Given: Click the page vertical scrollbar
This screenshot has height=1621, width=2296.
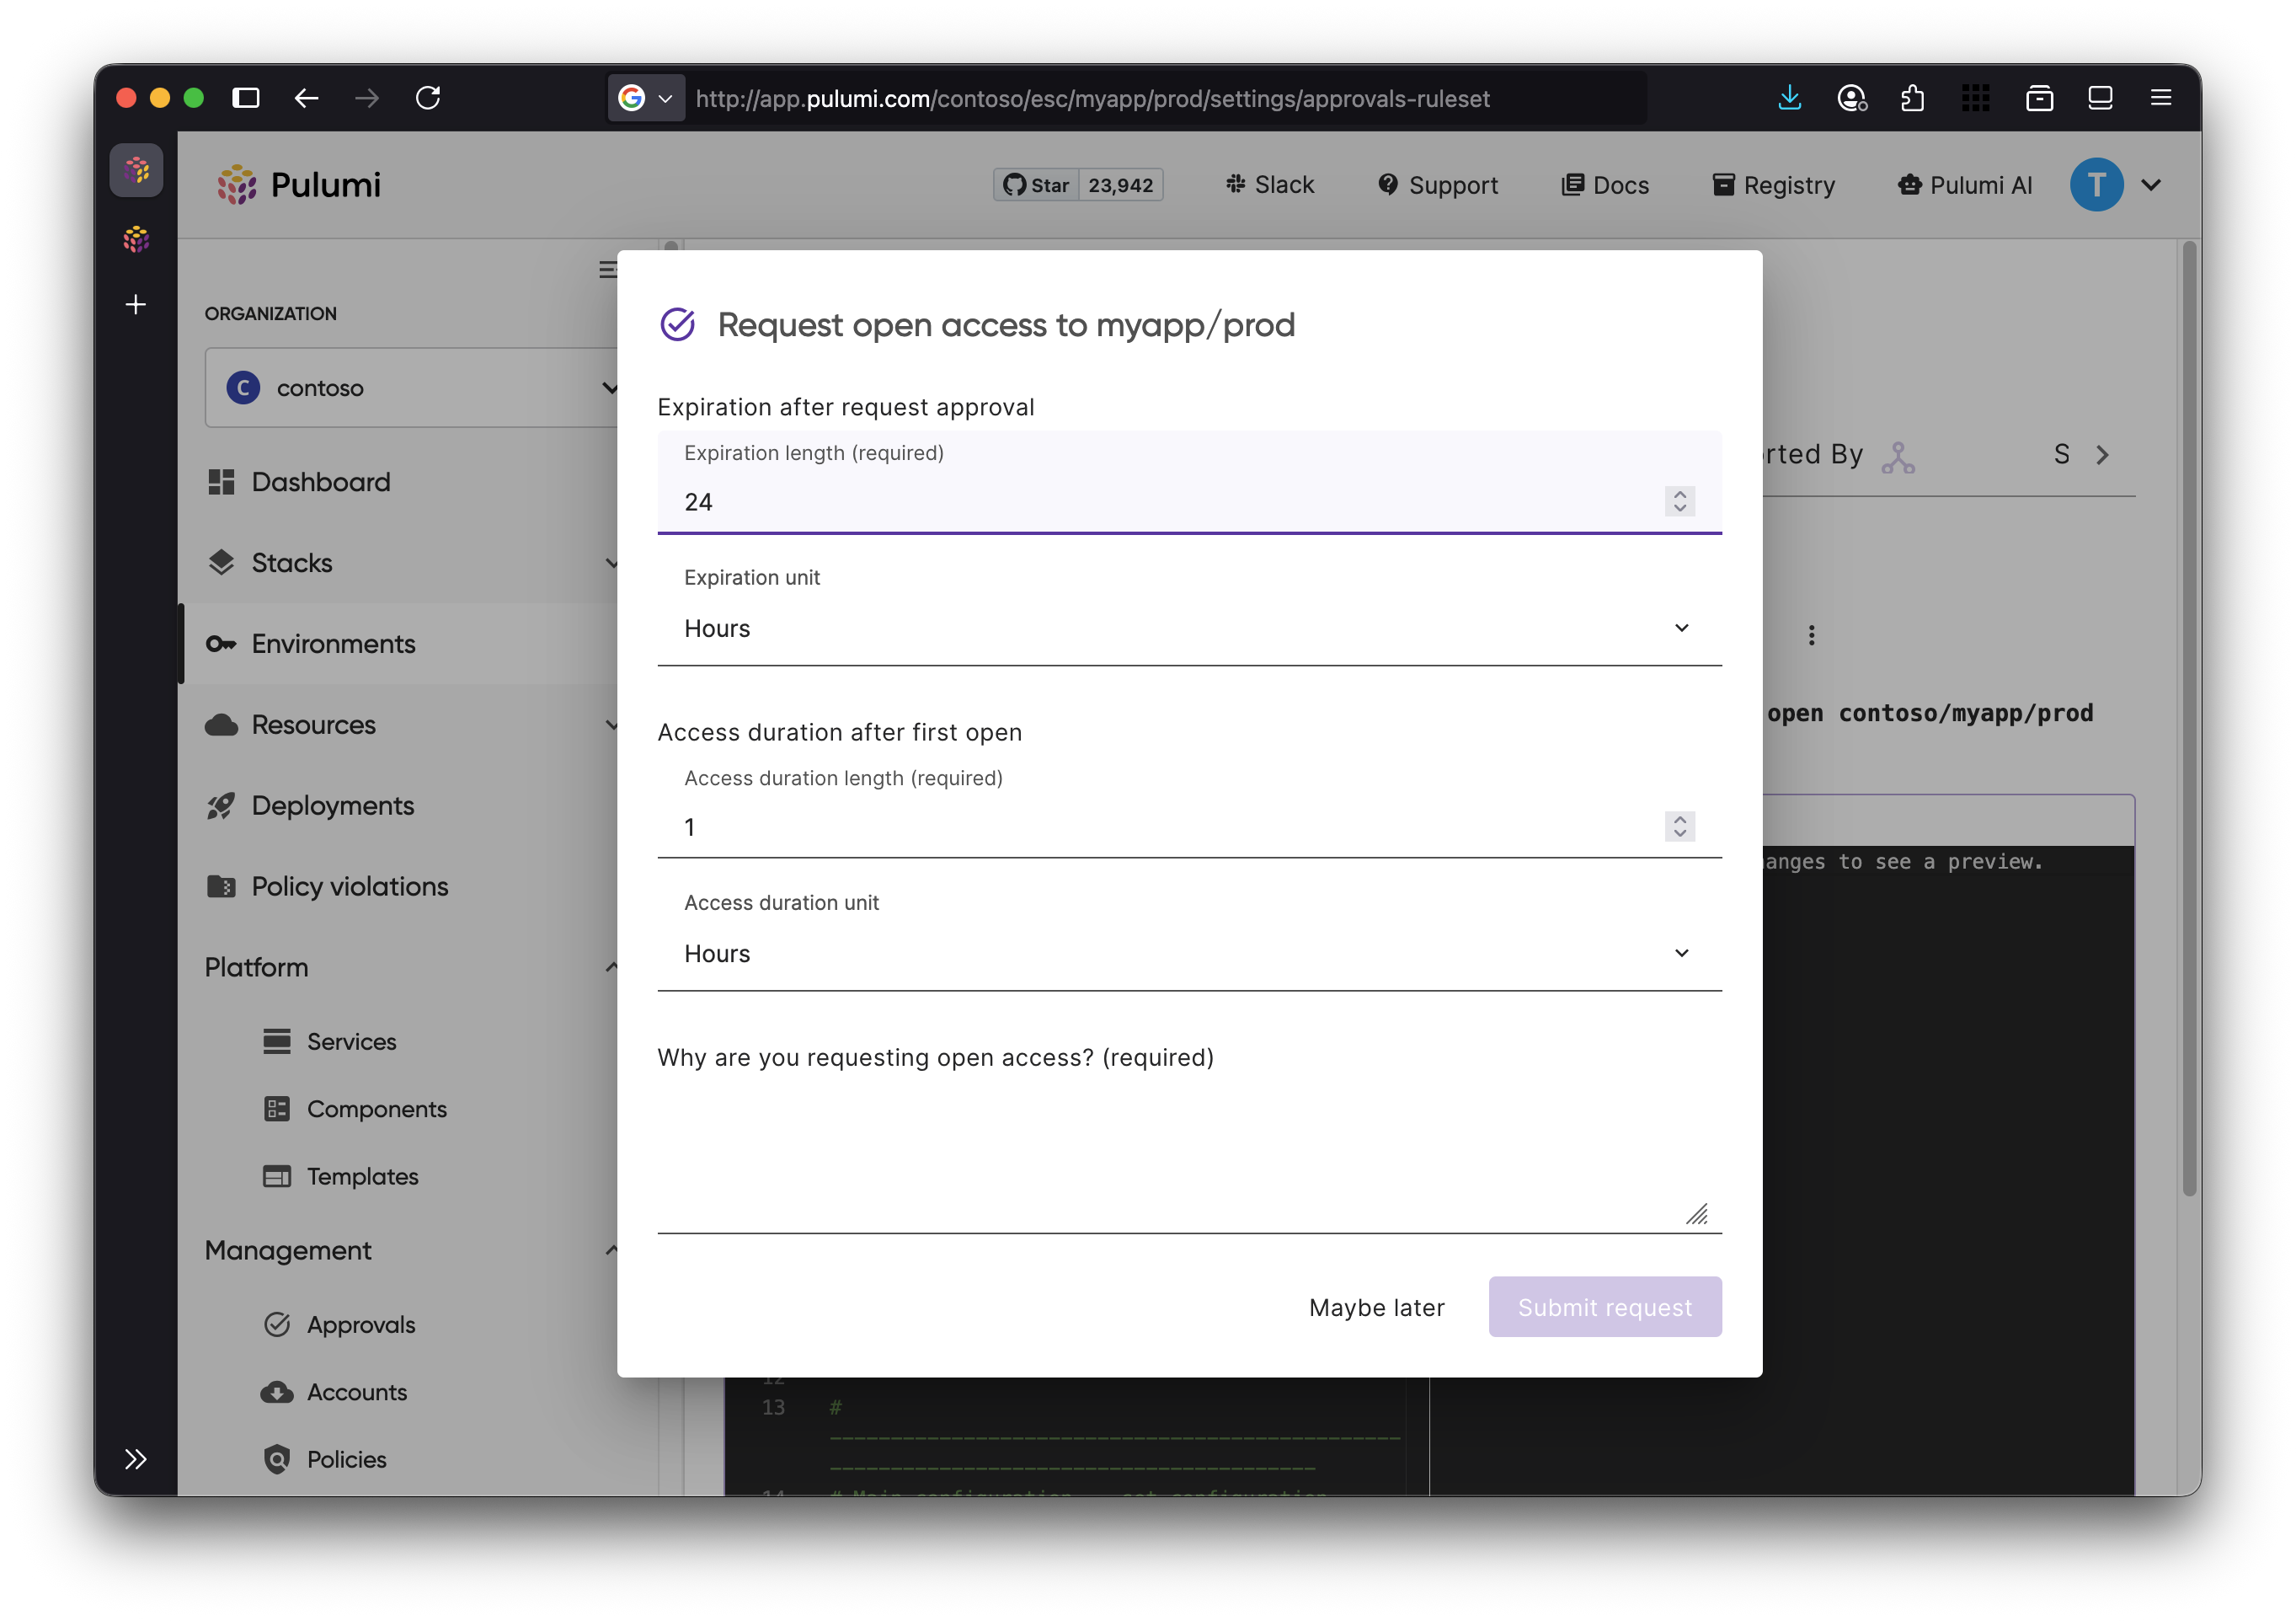Looking at the screenshot, I should click(x=2188, y=720).
